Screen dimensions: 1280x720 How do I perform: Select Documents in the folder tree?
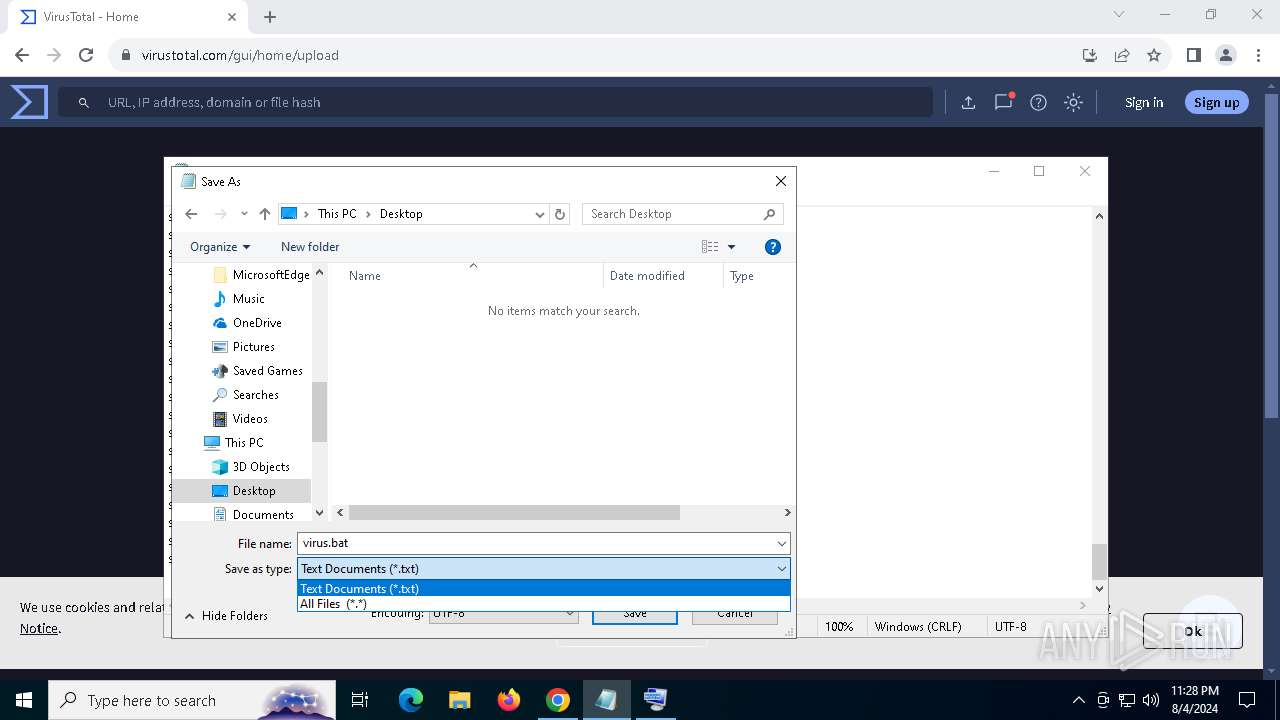(263, 515)
